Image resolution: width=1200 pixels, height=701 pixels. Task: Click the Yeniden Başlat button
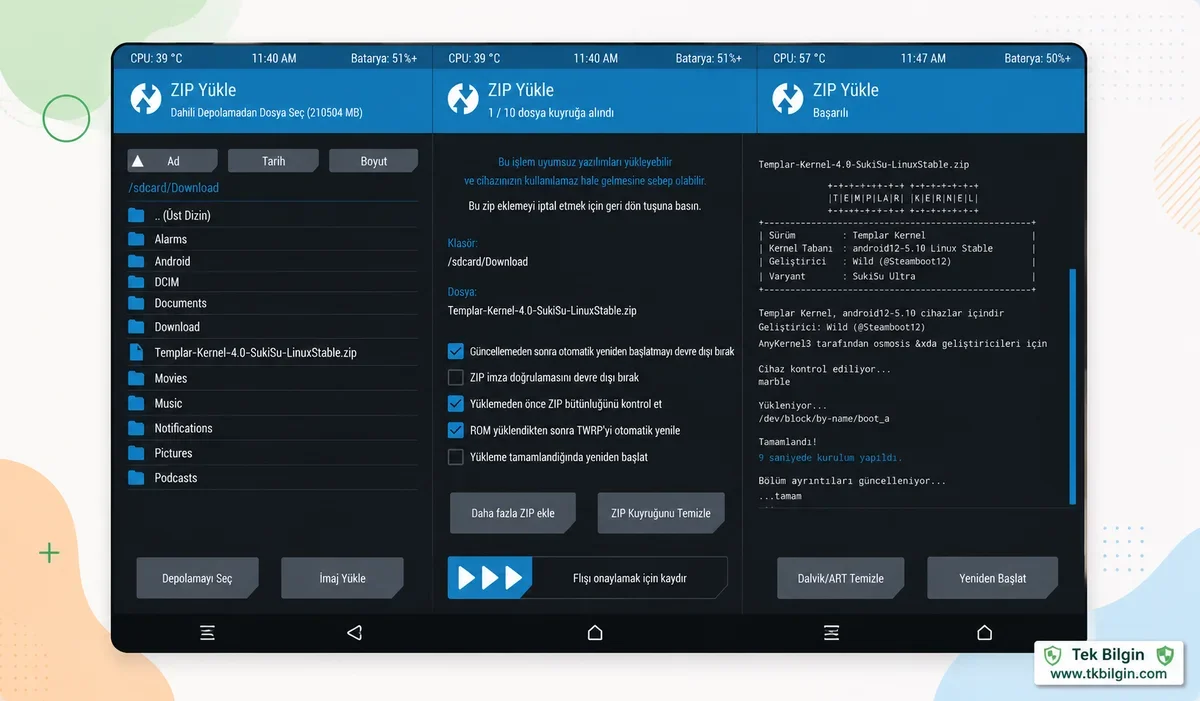coord(992,578)
